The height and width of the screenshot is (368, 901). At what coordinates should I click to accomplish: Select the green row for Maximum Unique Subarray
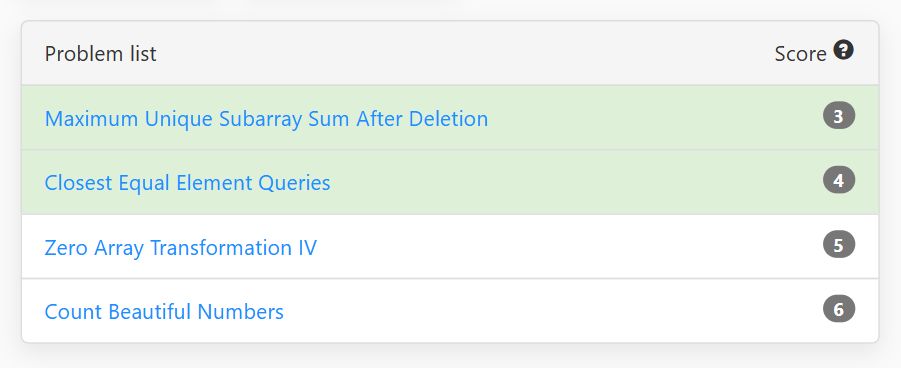450,118
